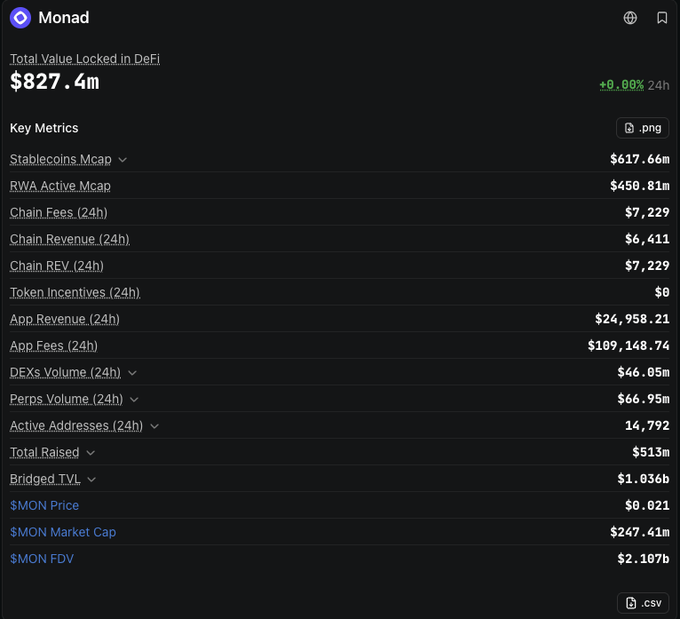
Task: Click the $450.81m RWA value
Action: click(640, 186)
